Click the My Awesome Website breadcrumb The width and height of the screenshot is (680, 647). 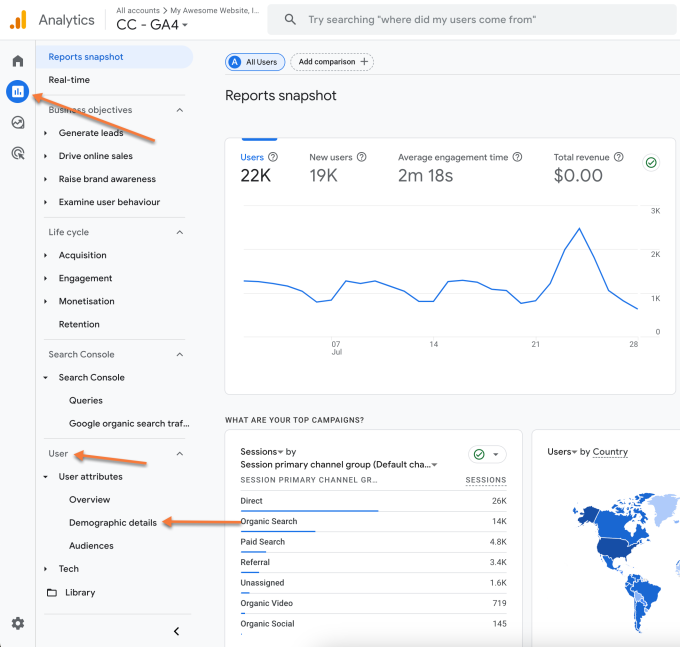click(x=214, y=10)
